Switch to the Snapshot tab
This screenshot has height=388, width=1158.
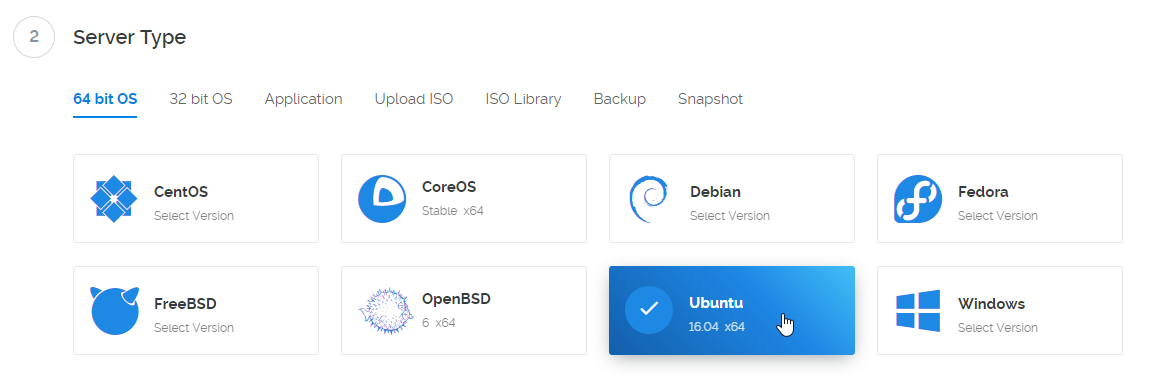pos(710,99)
